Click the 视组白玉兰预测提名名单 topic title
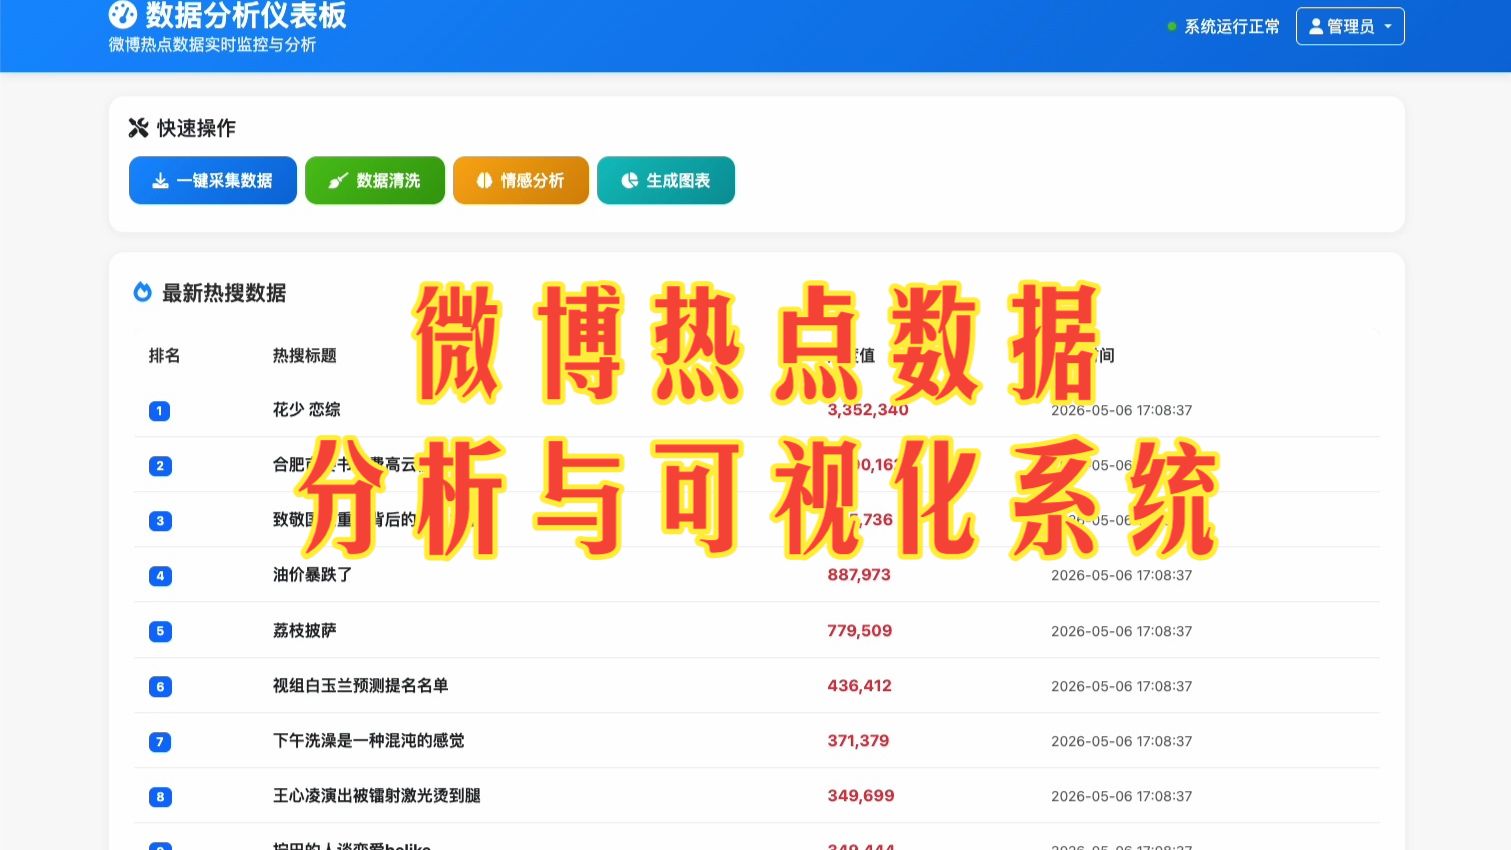Image resolution: width=1511 pixels, height=850 pixels. (360, 686)
